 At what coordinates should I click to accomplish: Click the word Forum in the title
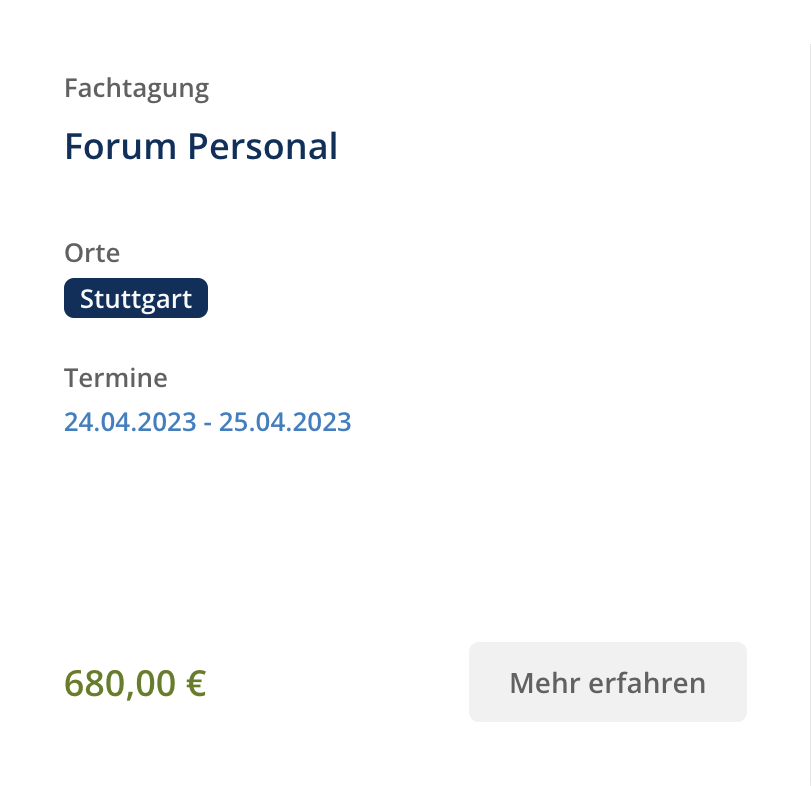(121, 146)
